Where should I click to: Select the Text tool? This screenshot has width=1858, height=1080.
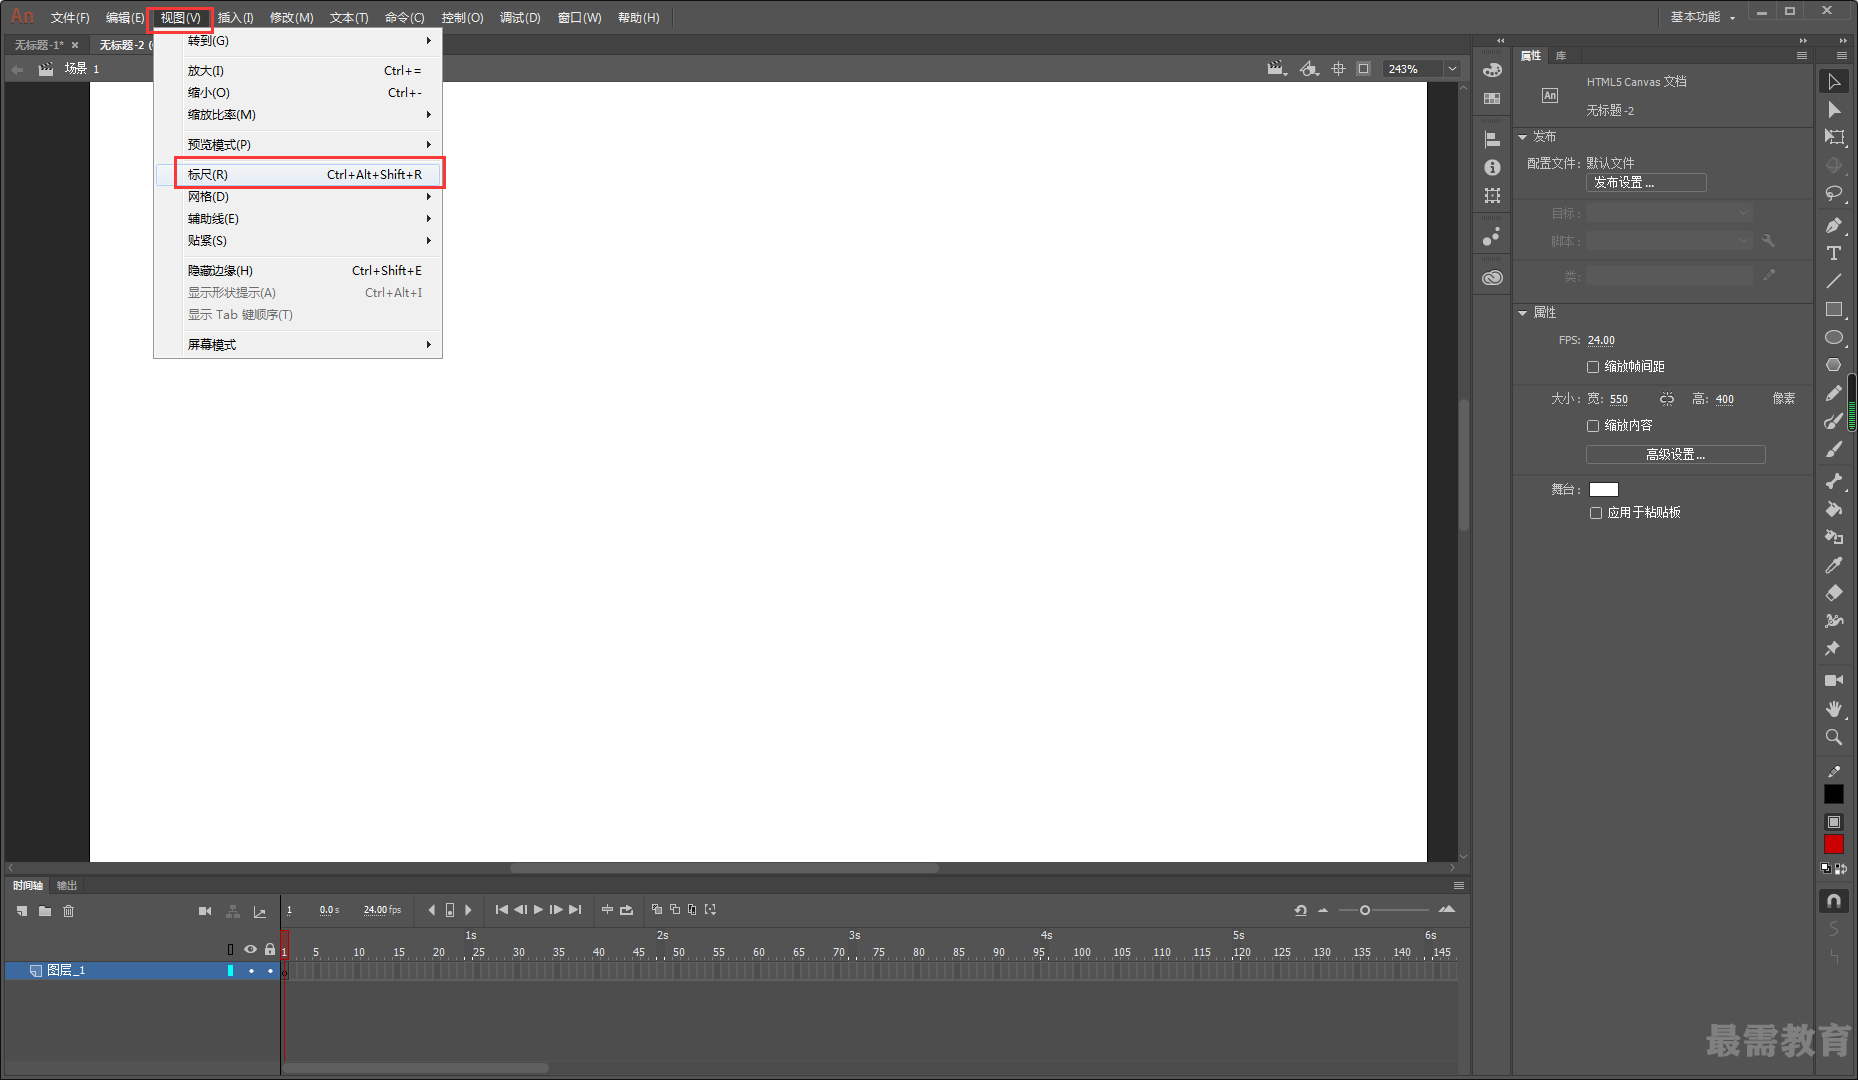1834,253
